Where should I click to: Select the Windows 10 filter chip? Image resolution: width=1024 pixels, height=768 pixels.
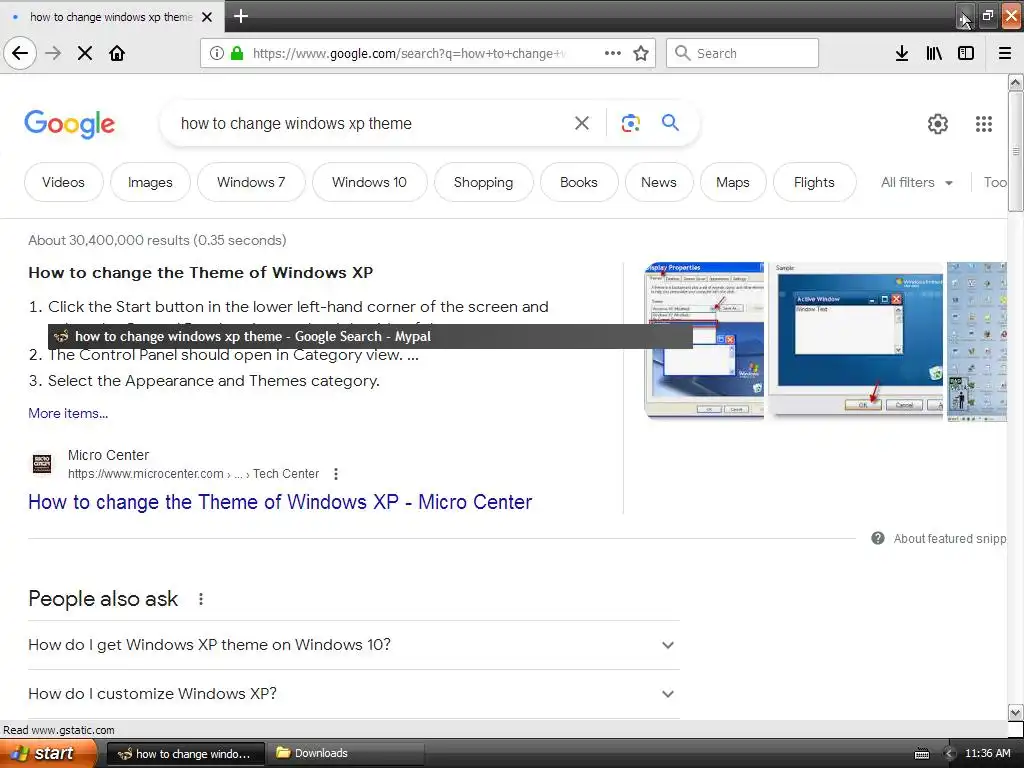[x=369, y=182]
